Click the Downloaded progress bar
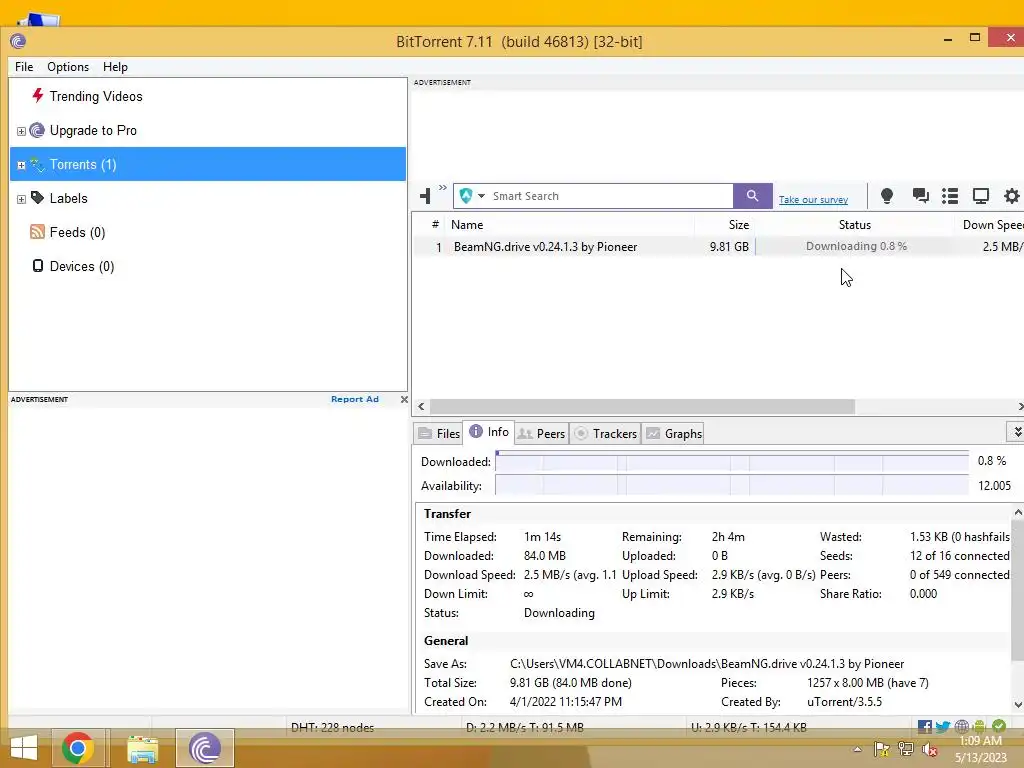1024x768 pixels. [732, 461]
